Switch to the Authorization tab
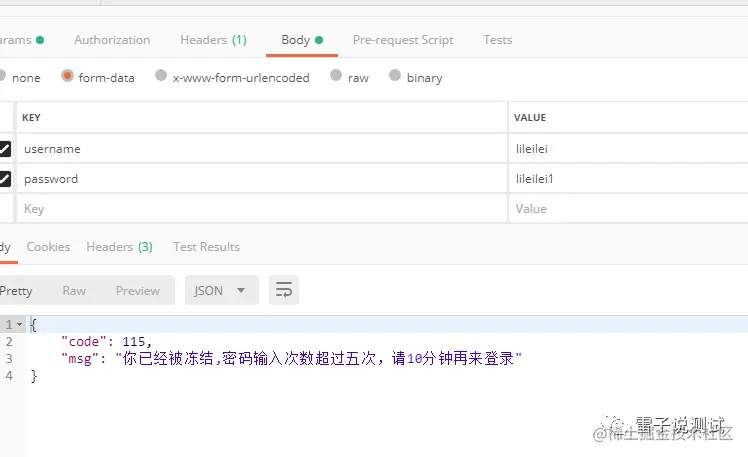 click(112, 40)
